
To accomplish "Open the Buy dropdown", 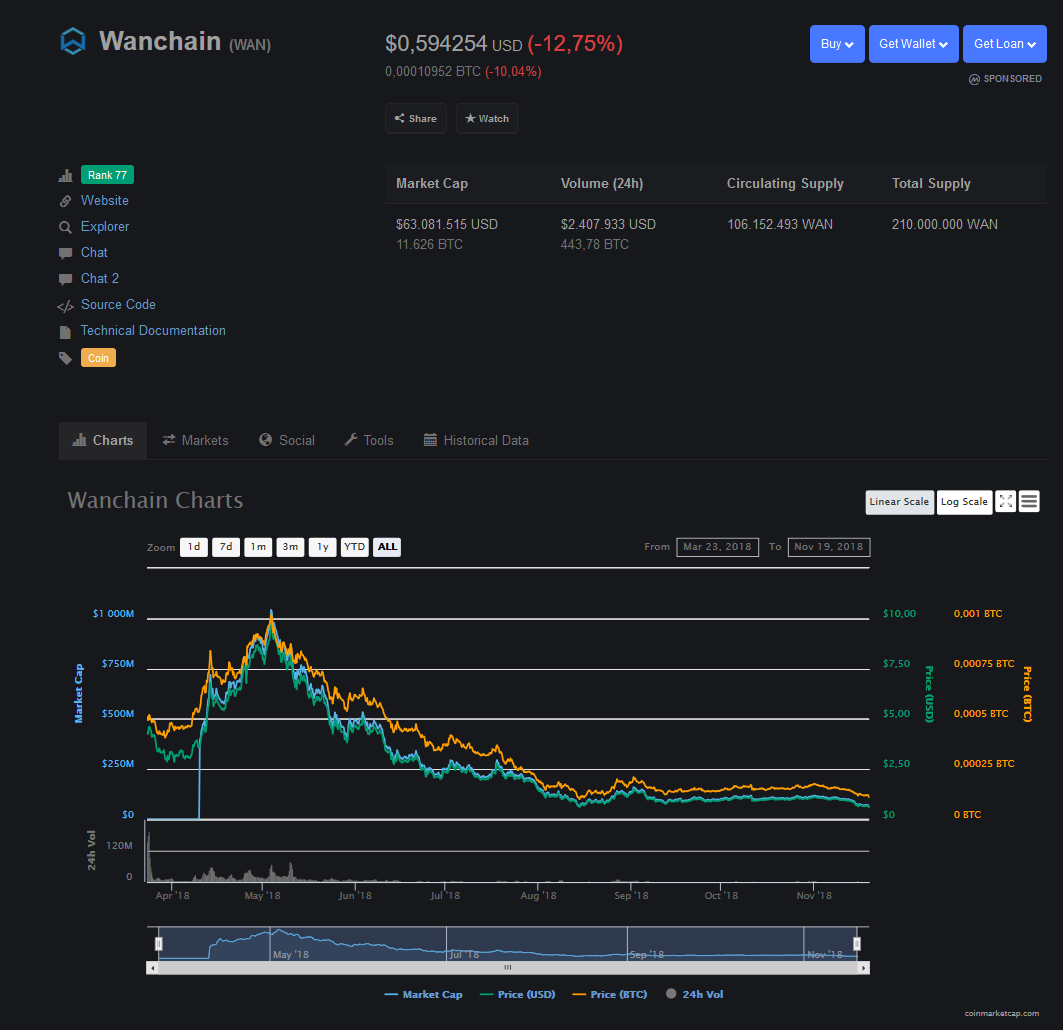I will tap(837, 44).
